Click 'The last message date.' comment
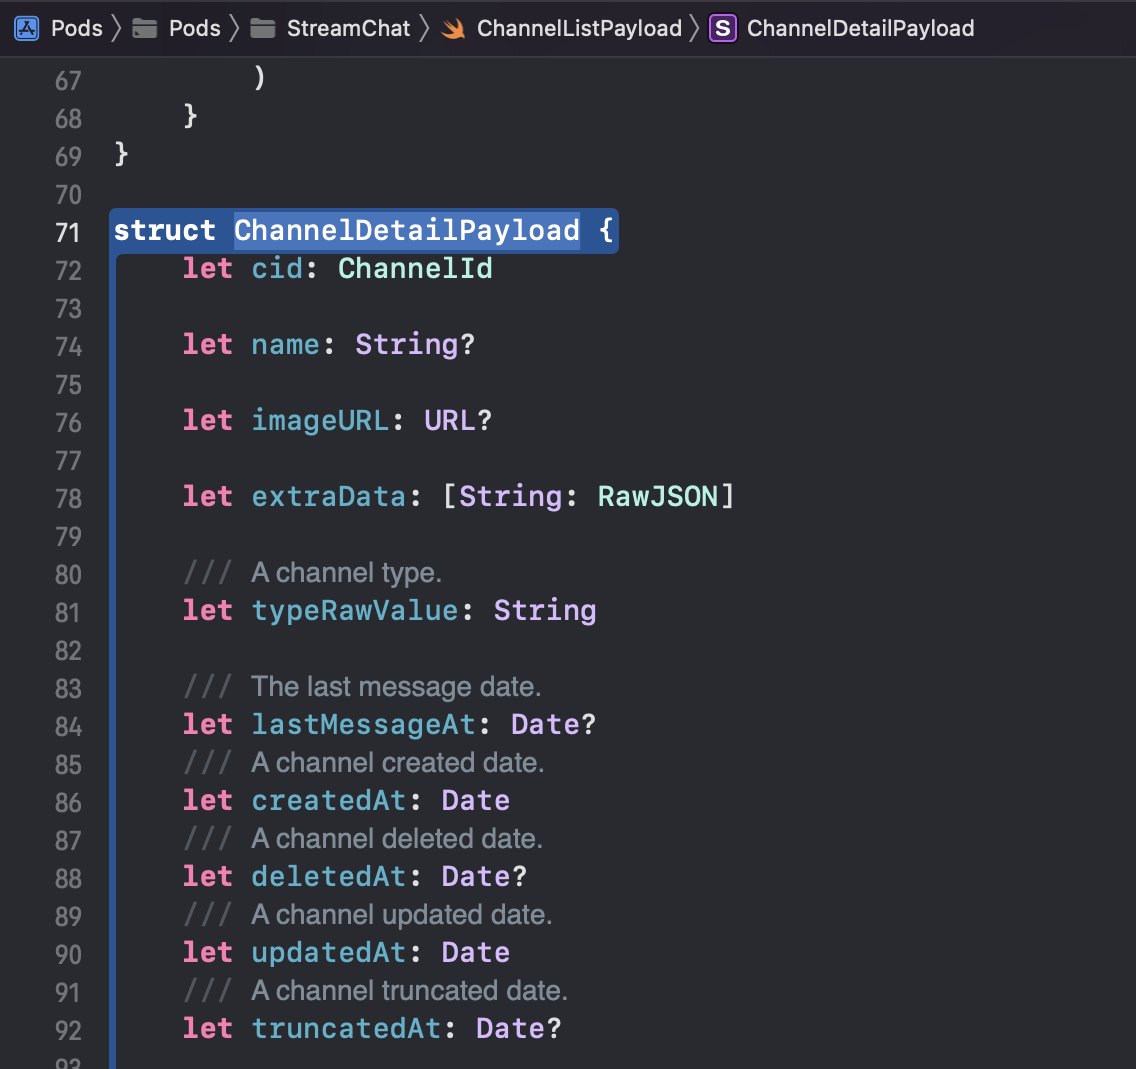This screenshot has height=1069, width=1136. tap(396, 687)
